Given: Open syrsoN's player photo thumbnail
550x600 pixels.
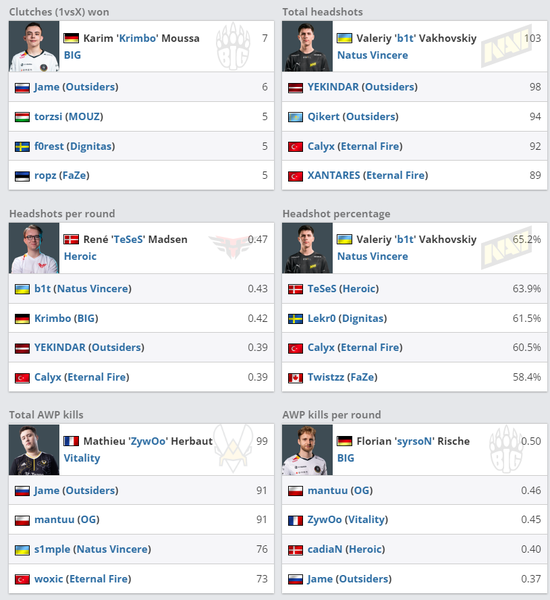Looking at the screenshot, I should tap(307, 450).
